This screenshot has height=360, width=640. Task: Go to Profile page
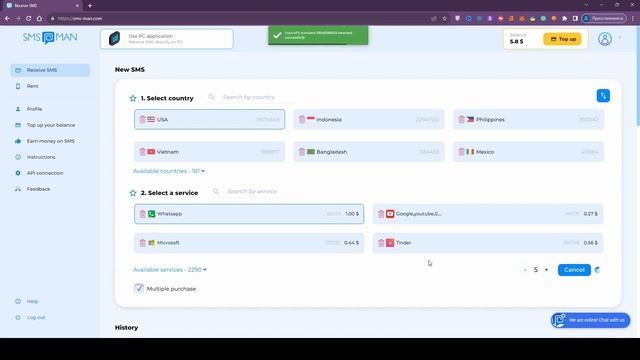coord(34,109)
